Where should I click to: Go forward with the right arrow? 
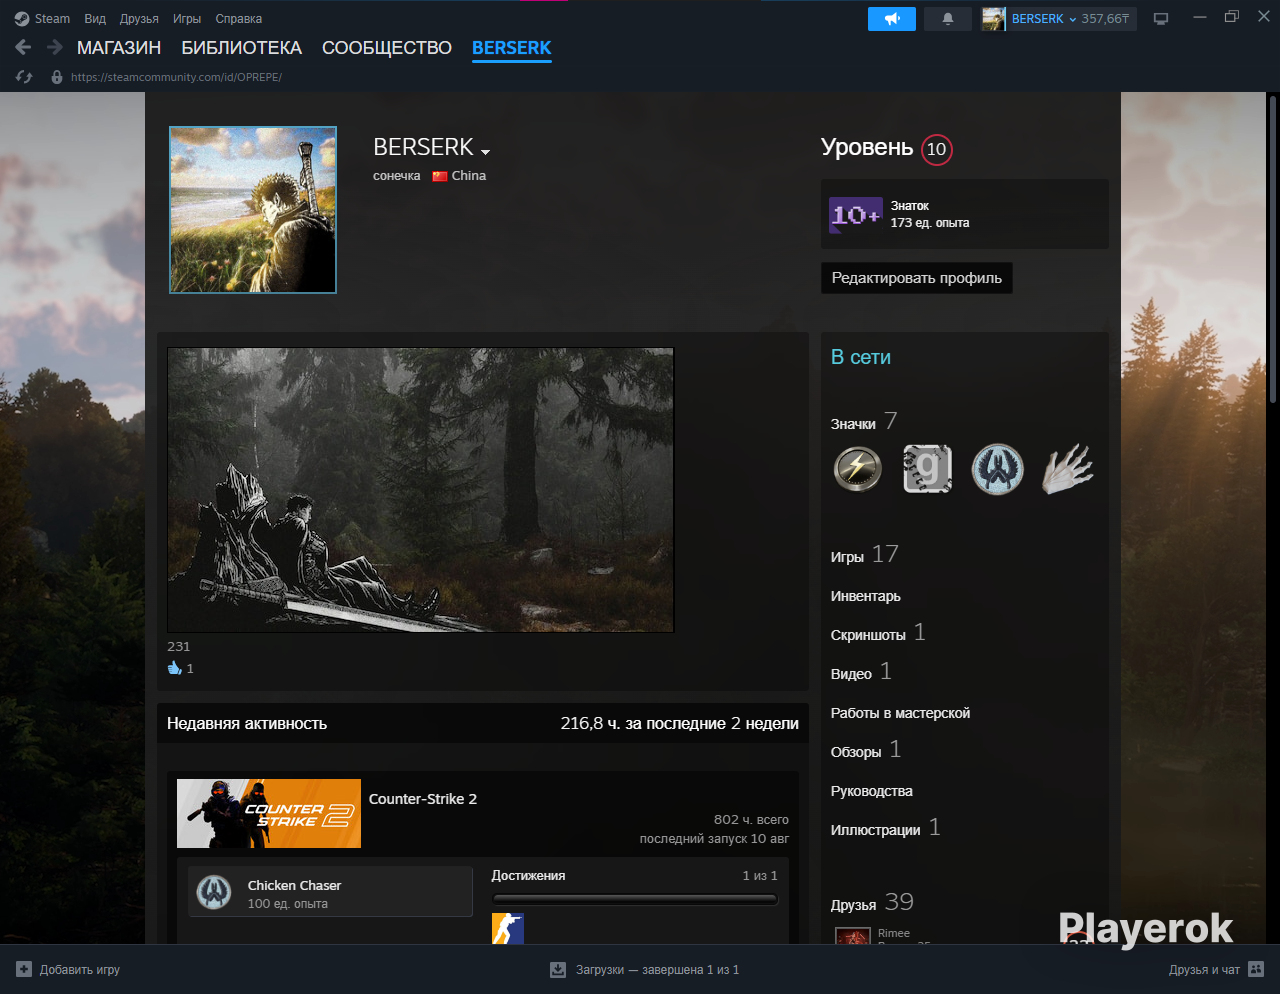pos(55,47)
